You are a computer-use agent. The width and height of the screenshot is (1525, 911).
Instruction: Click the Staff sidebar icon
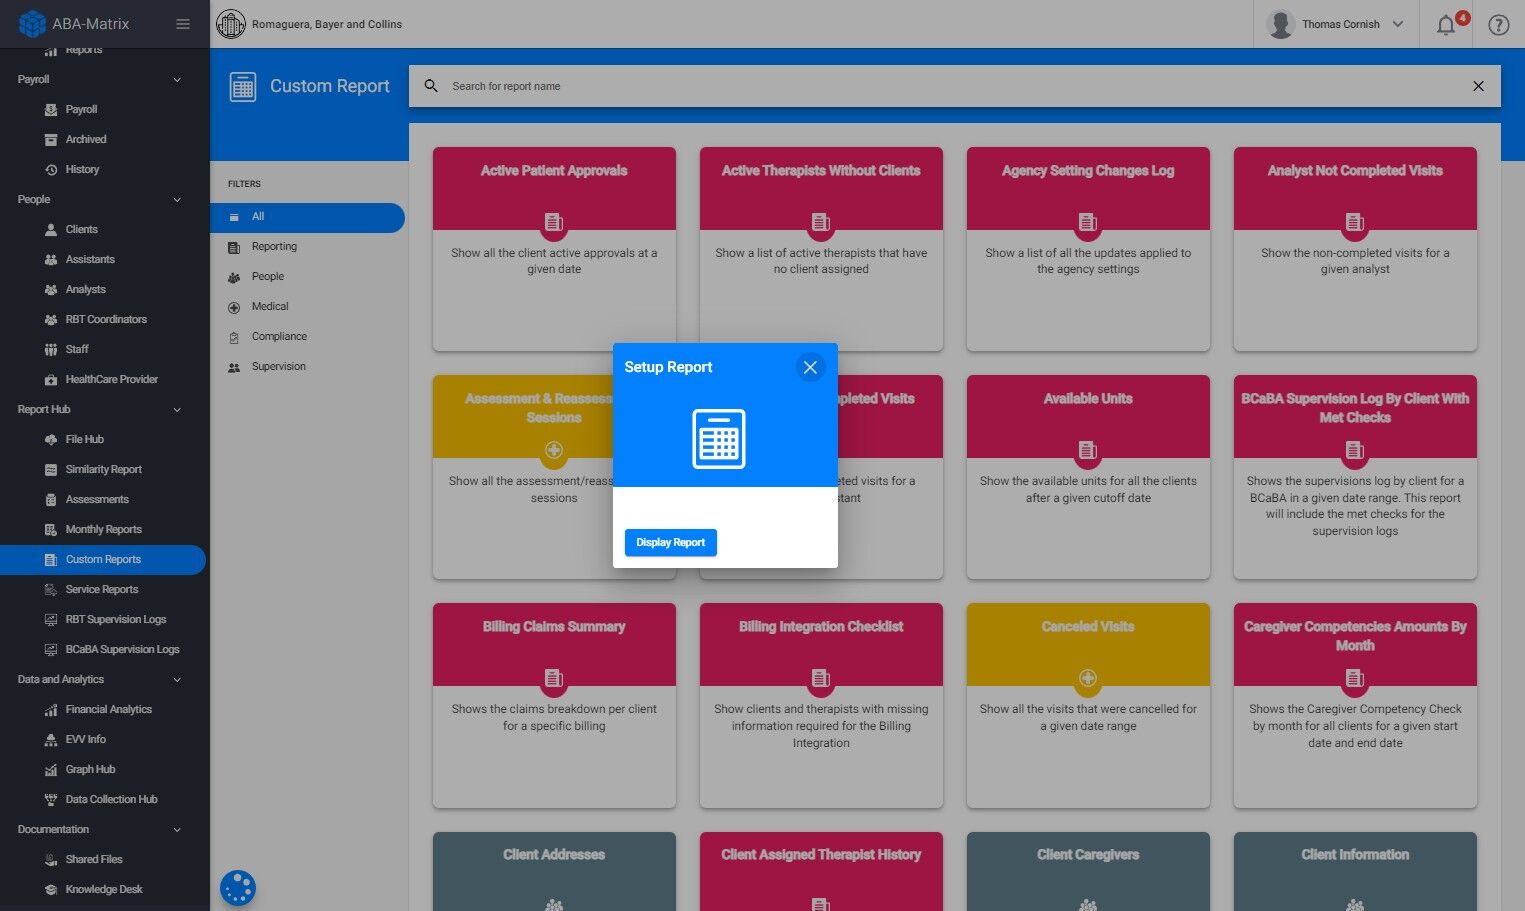point(51,350)
